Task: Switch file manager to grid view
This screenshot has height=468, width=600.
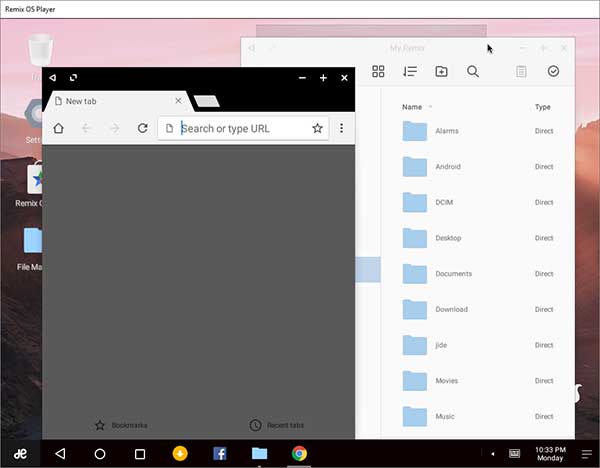Action: [x=378, y=71]
